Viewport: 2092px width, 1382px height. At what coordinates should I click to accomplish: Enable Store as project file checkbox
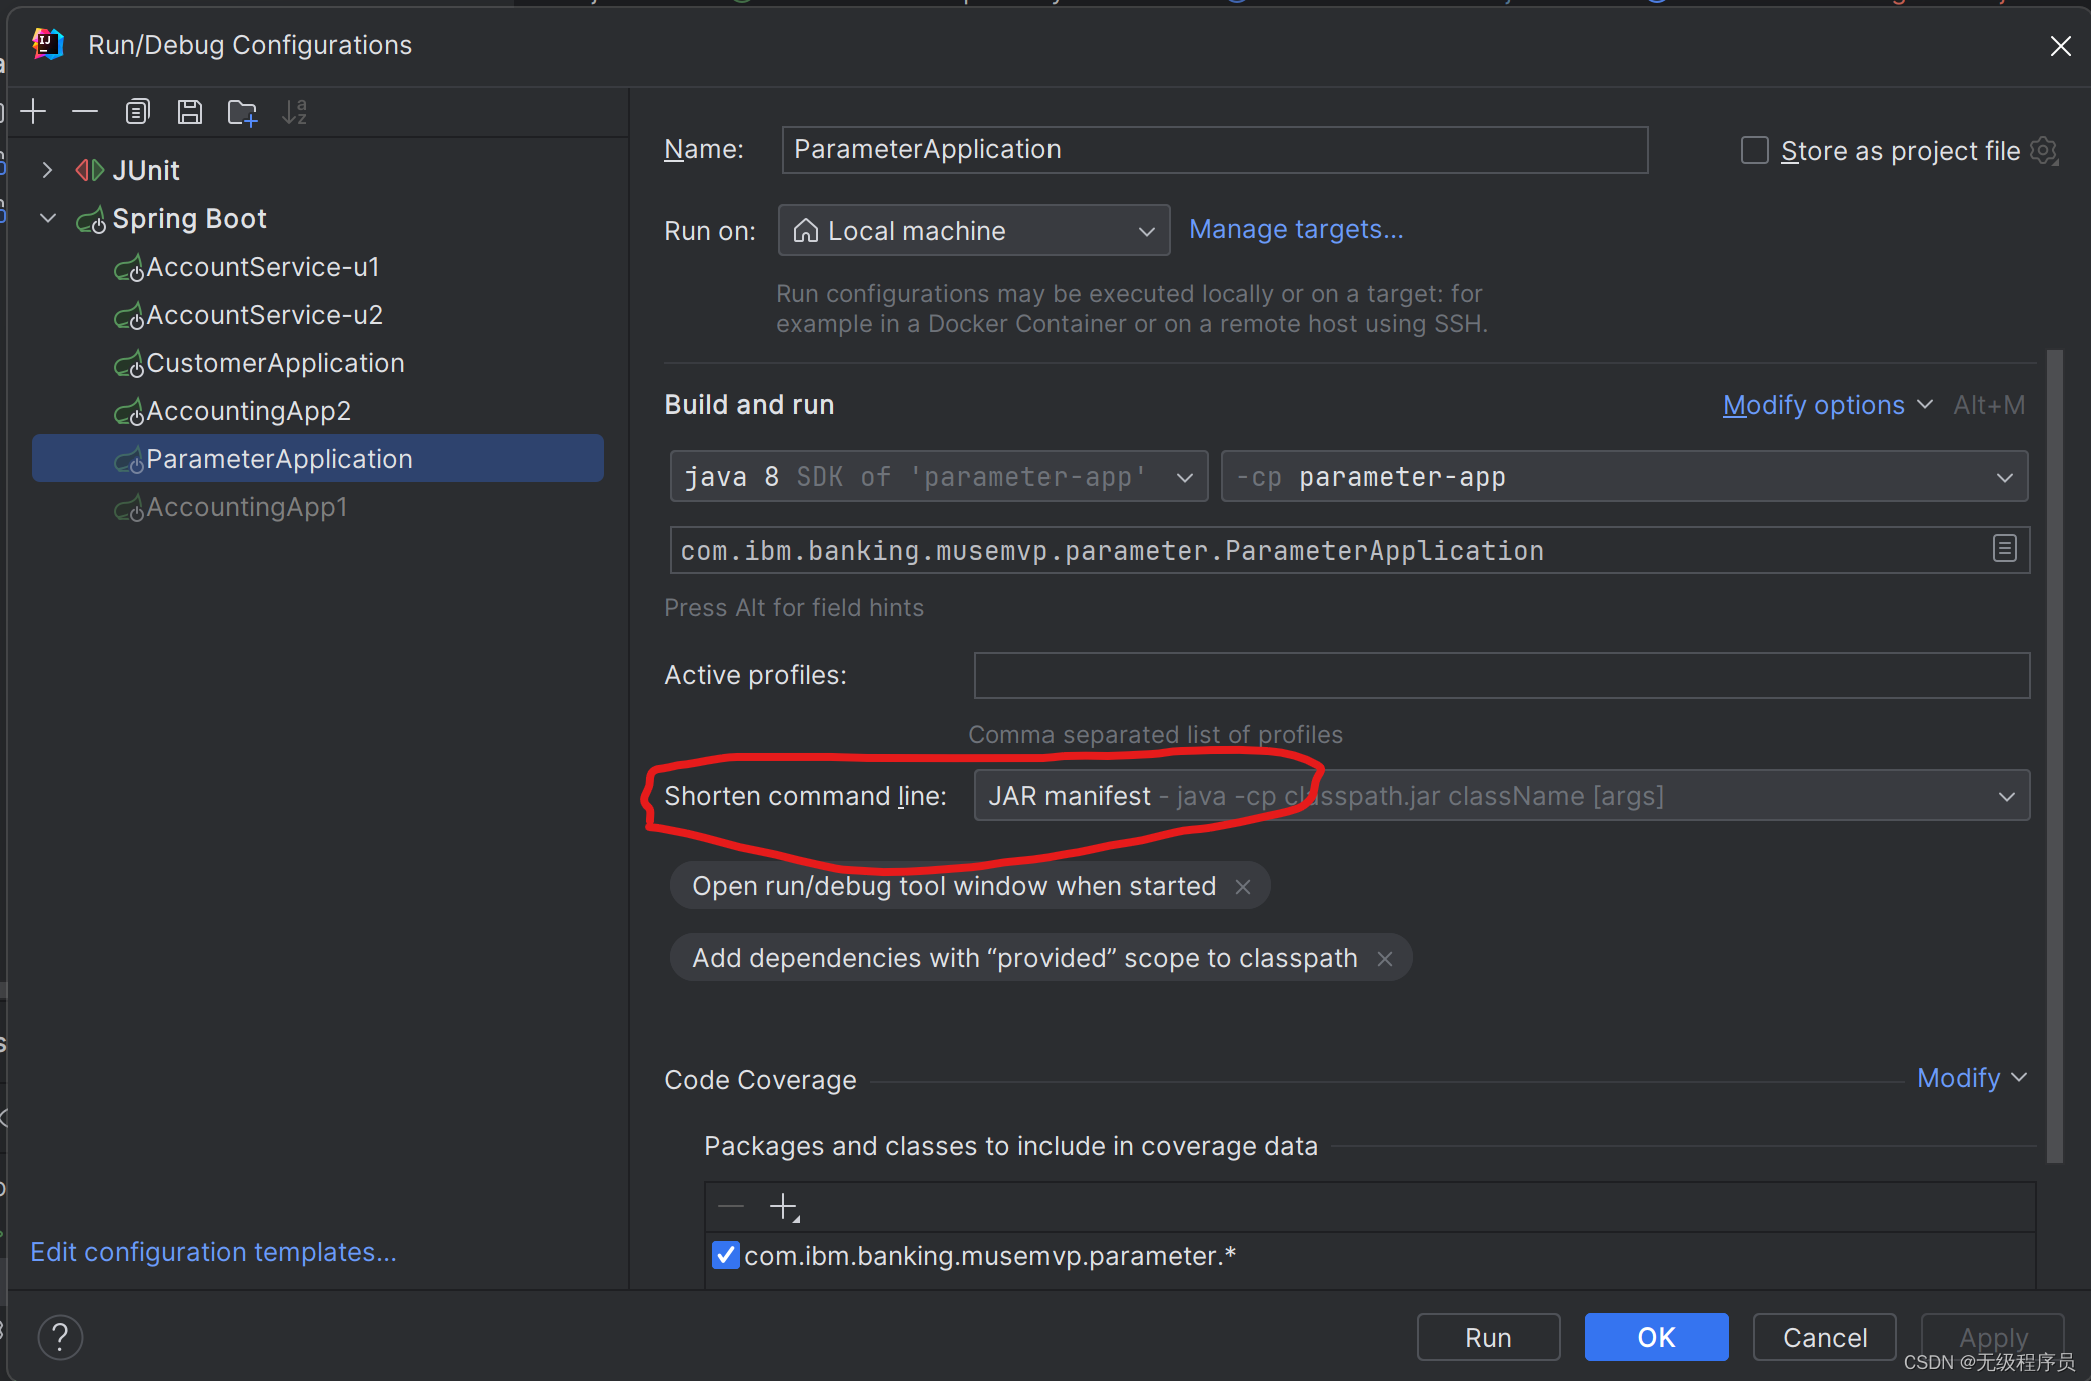pyautogui.click(x=1755, y=151)
